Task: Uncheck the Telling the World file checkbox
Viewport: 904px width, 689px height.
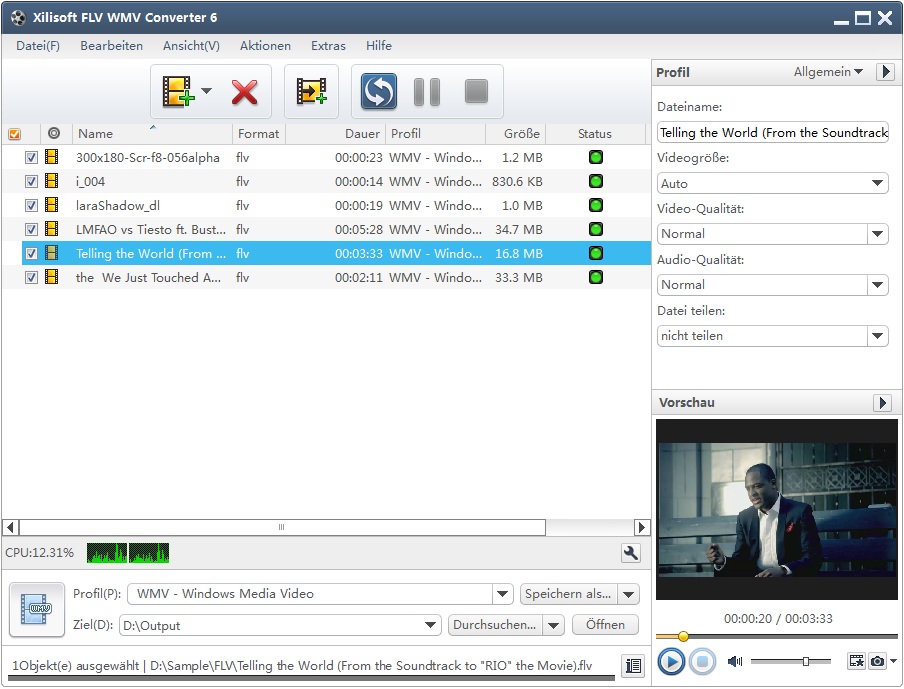Action: click(31, 253)
